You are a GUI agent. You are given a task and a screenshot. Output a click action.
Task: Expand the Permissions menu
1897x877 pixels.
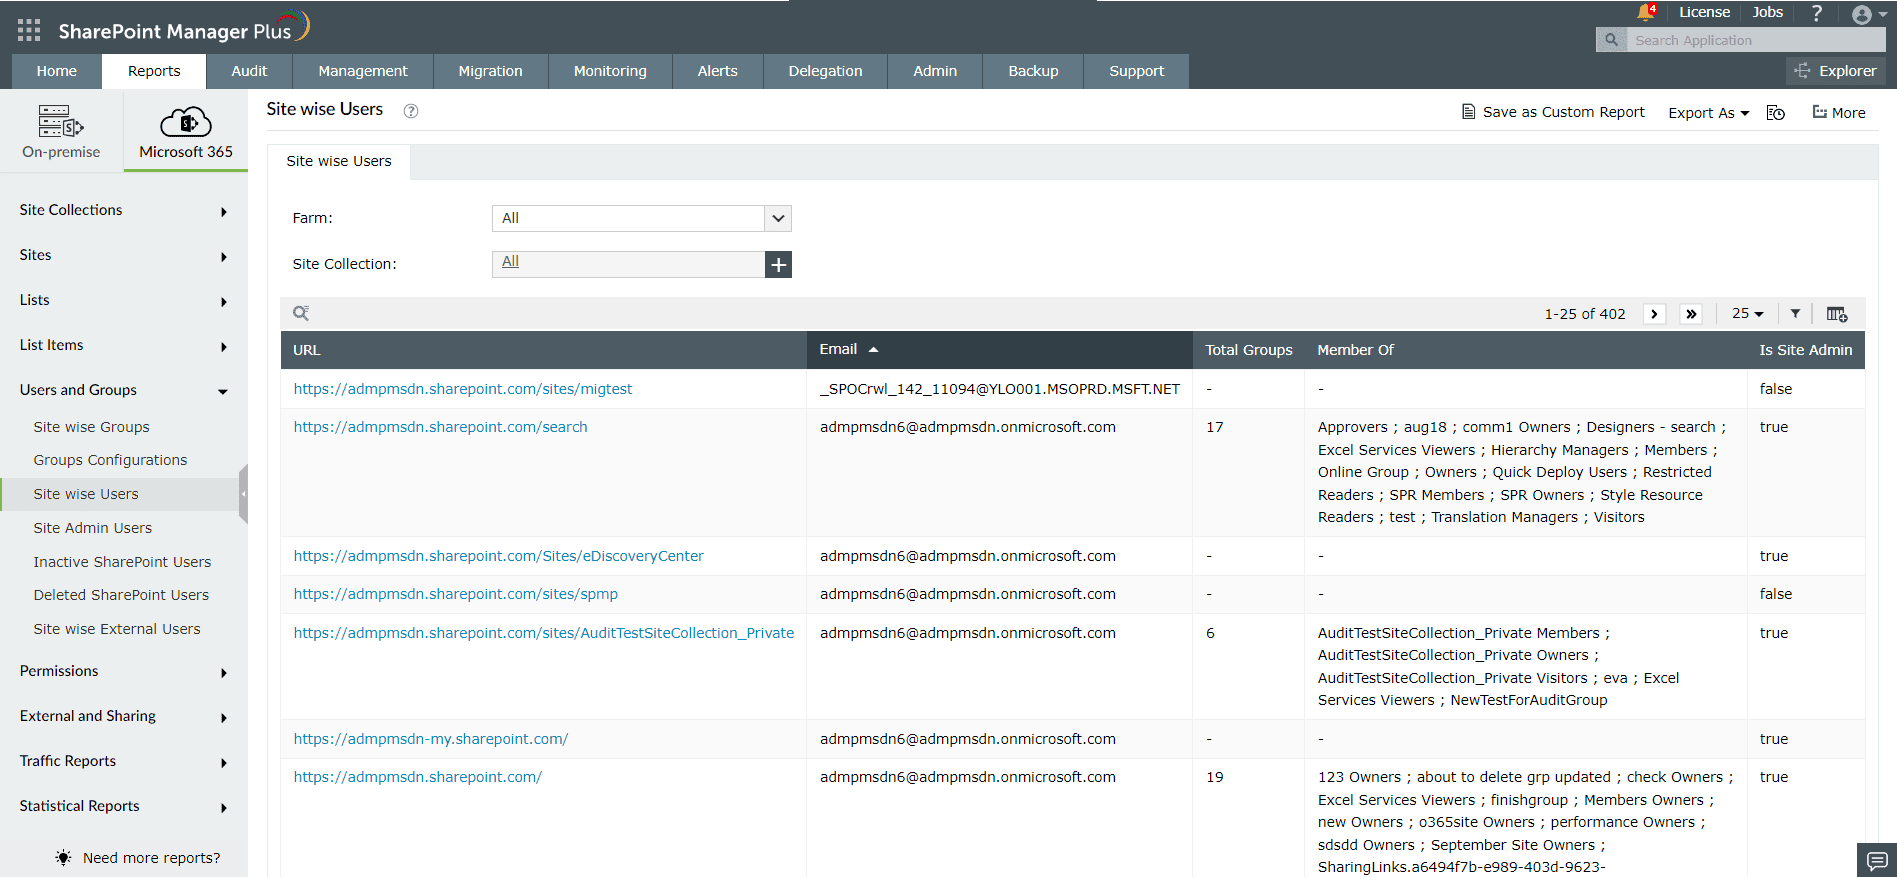click(x=124, y=671)
